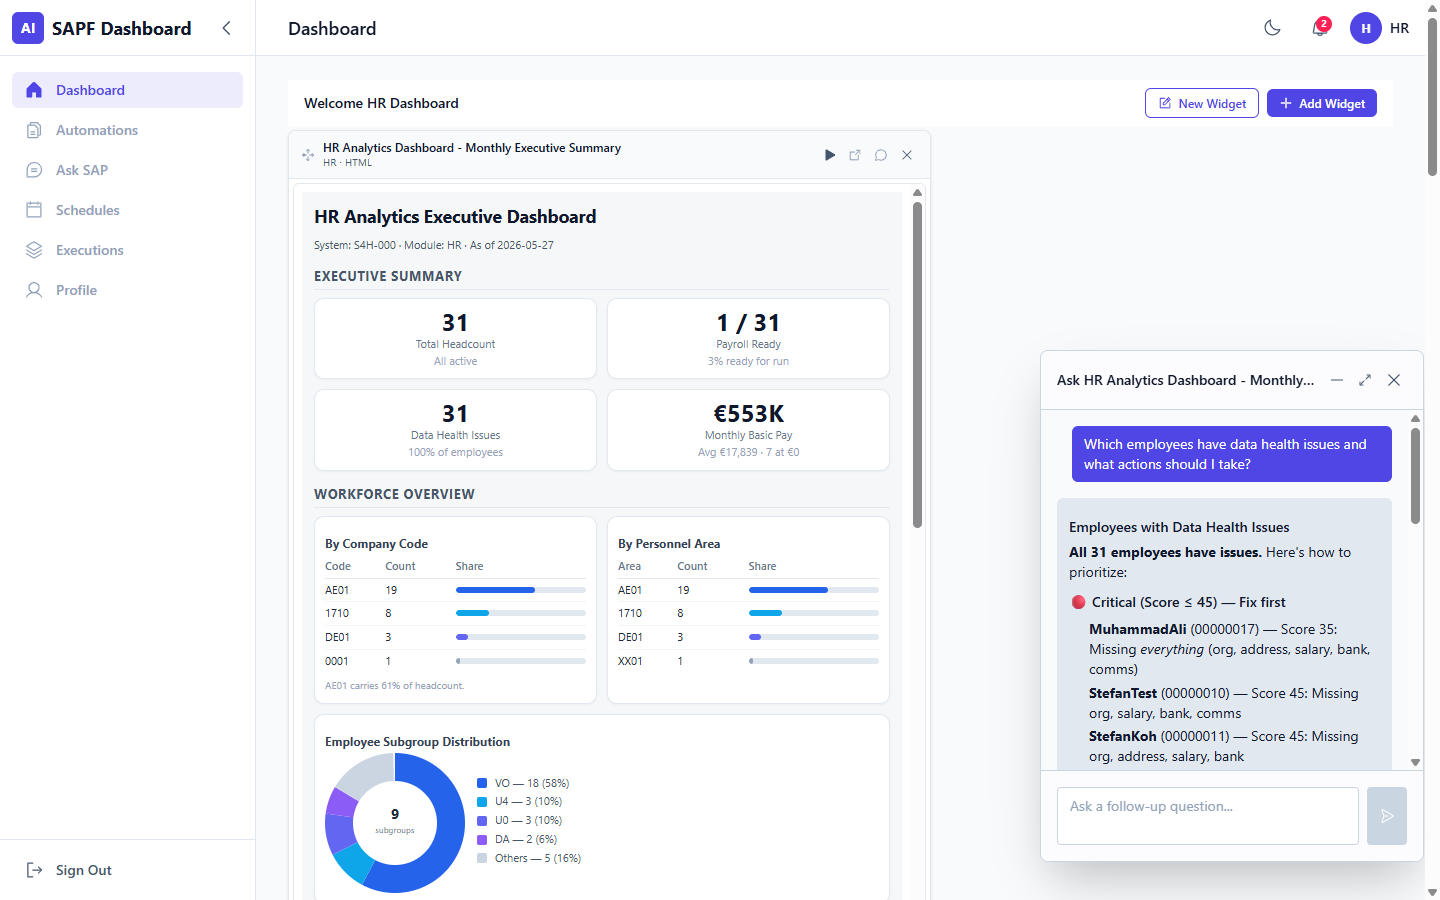Minimize the Ask HR Analytics chat panel

pos(1337,380)
